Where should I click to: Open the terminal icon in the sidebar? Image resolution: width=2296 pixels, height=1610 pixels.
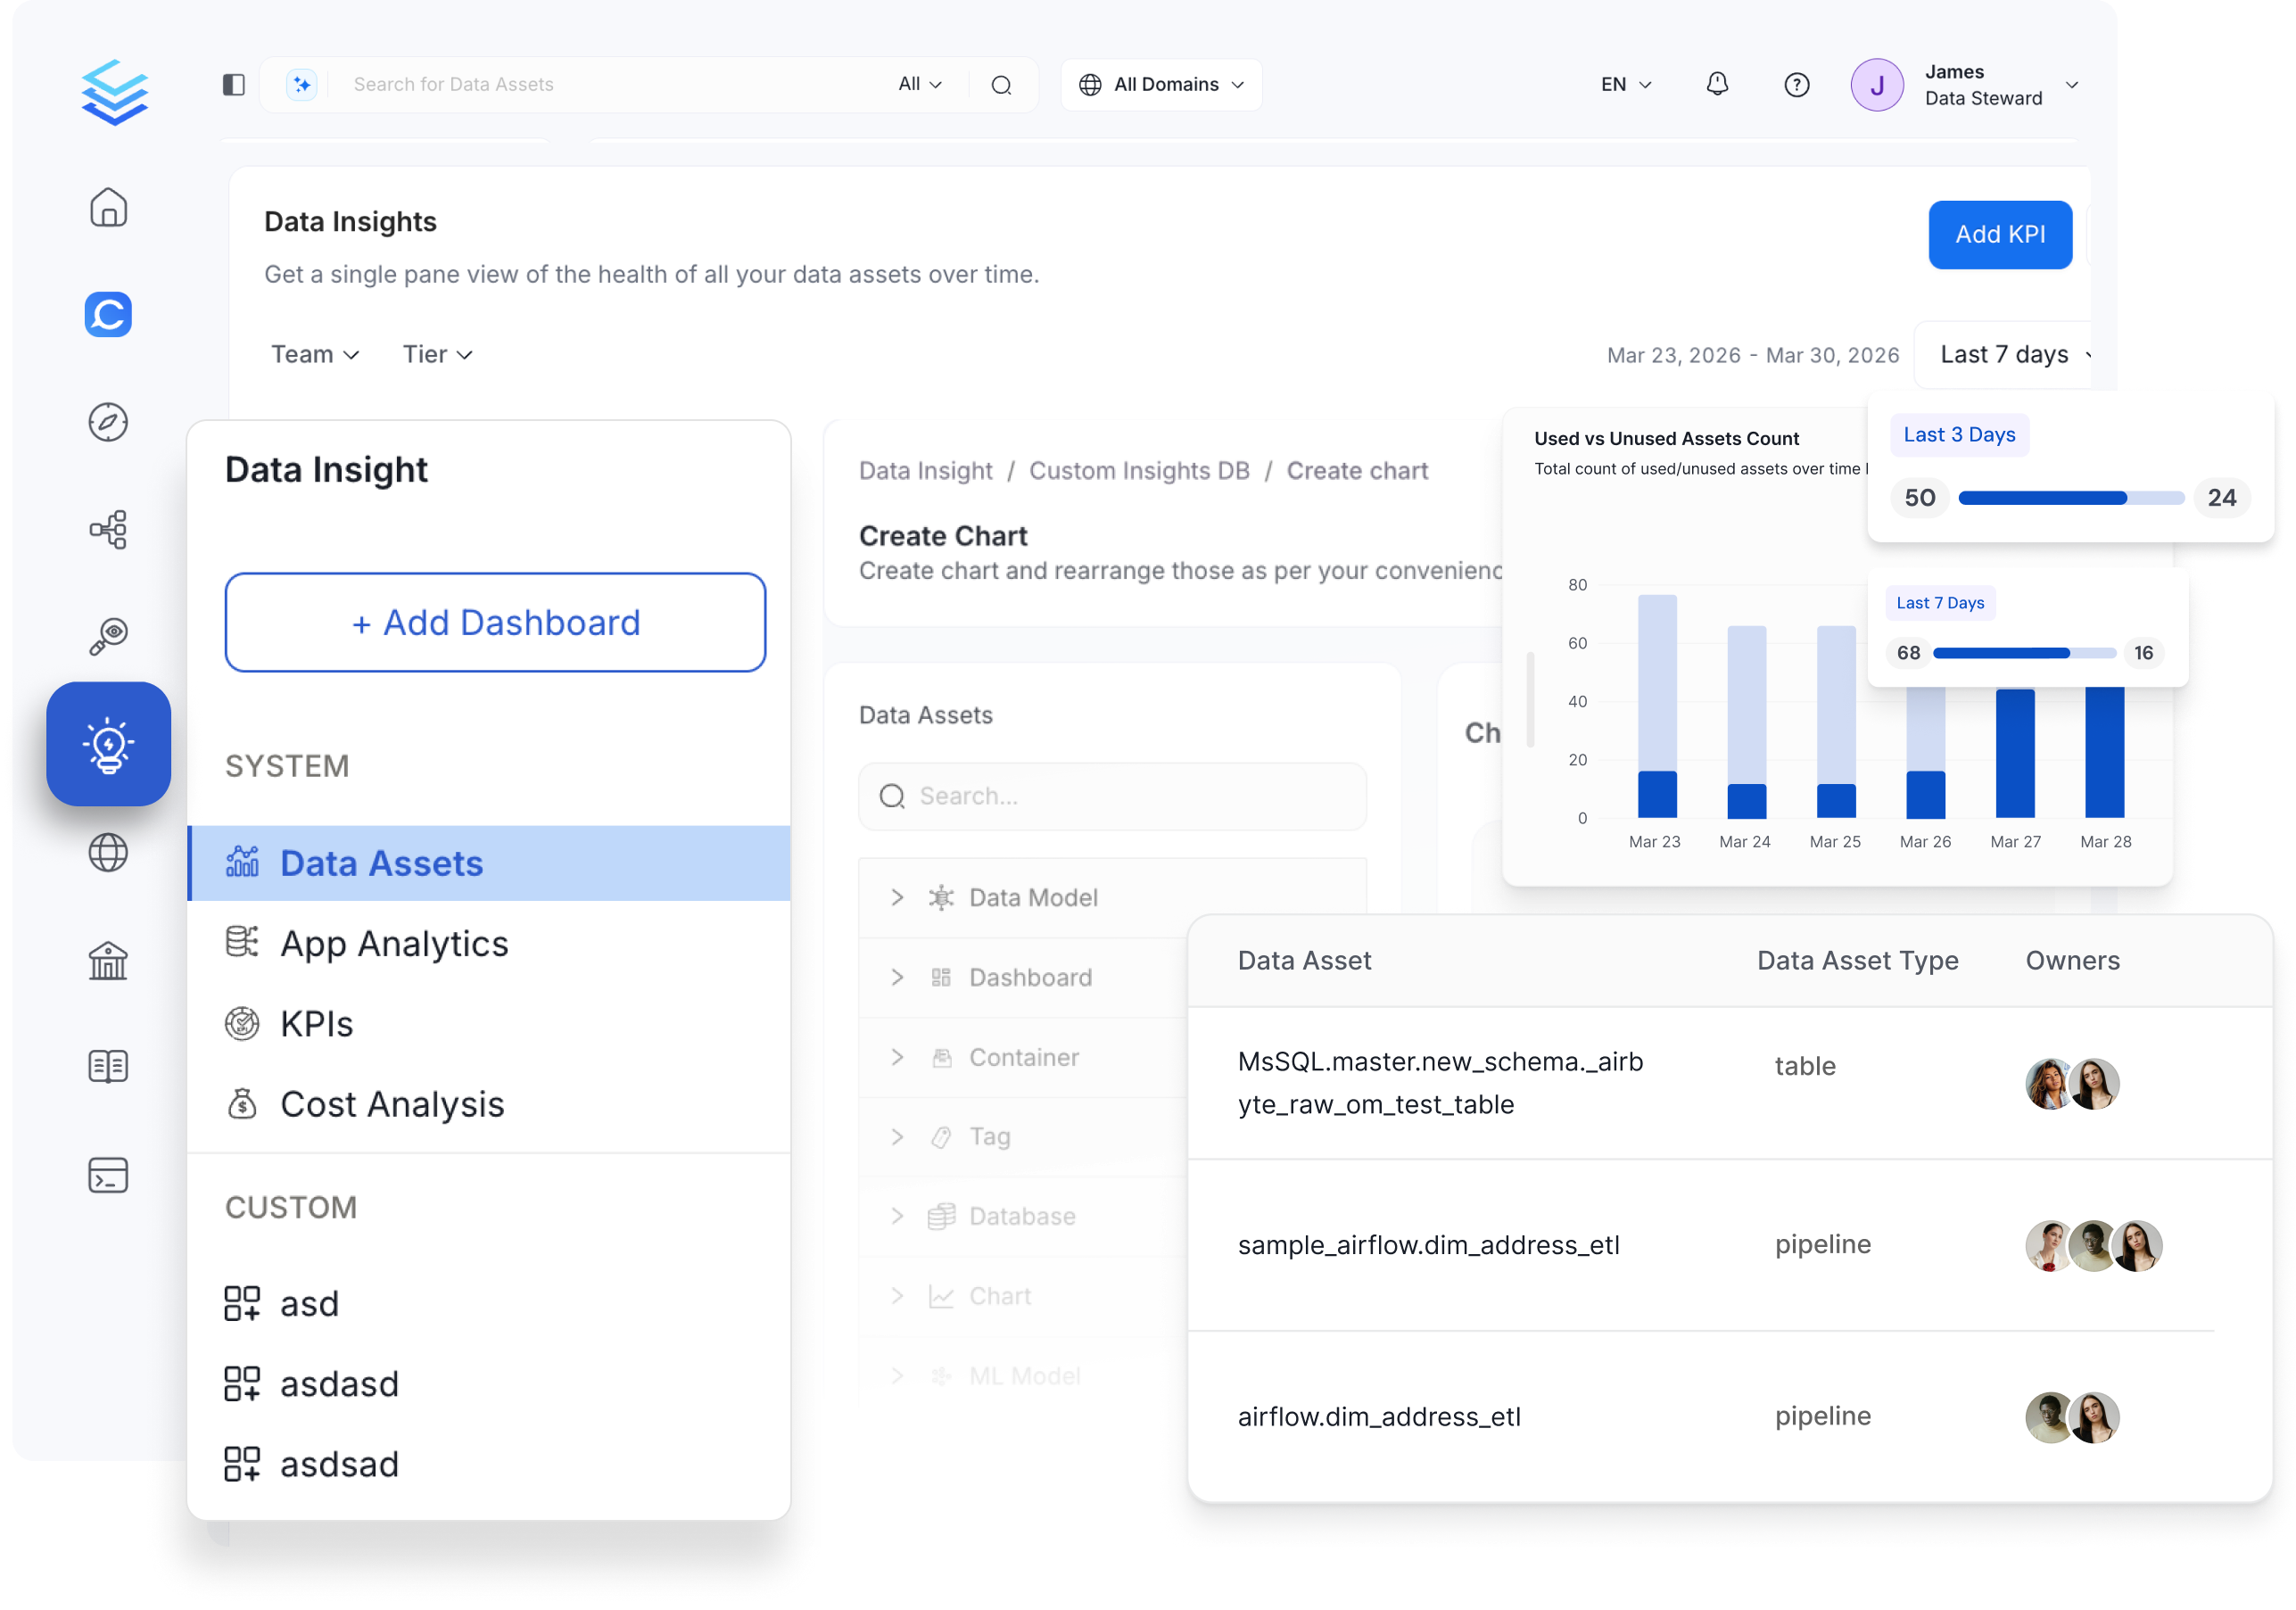(108, 1175)
